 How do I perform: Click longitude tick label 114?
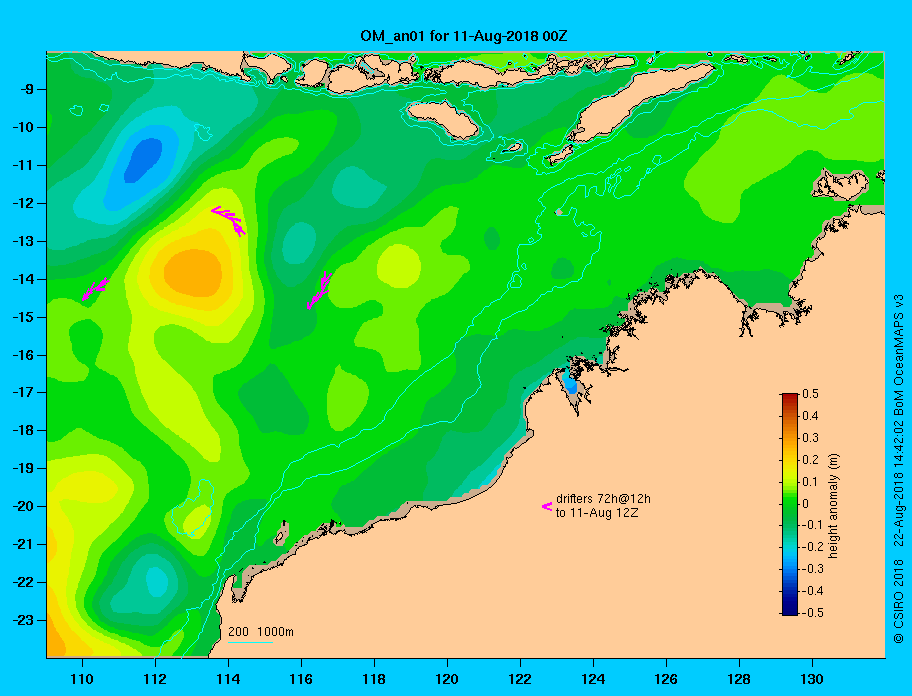(228, 679)
